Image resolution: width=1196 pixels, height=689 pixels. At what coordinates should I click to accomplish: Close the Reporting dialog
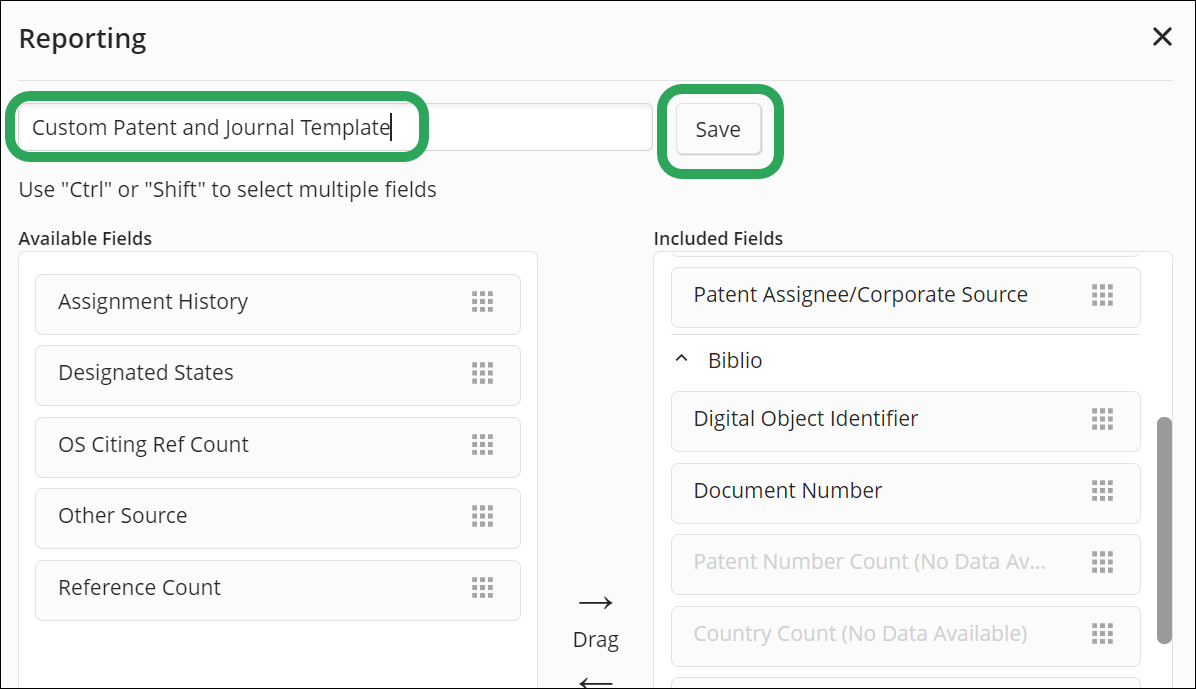pos(1162,37)
